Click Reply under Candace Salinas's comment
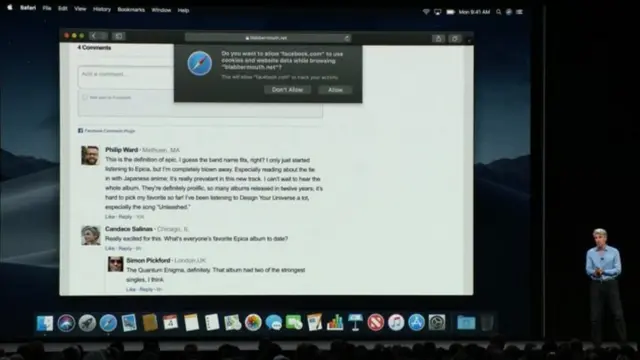This screenshot has height=360, width=640. (125, 248)
